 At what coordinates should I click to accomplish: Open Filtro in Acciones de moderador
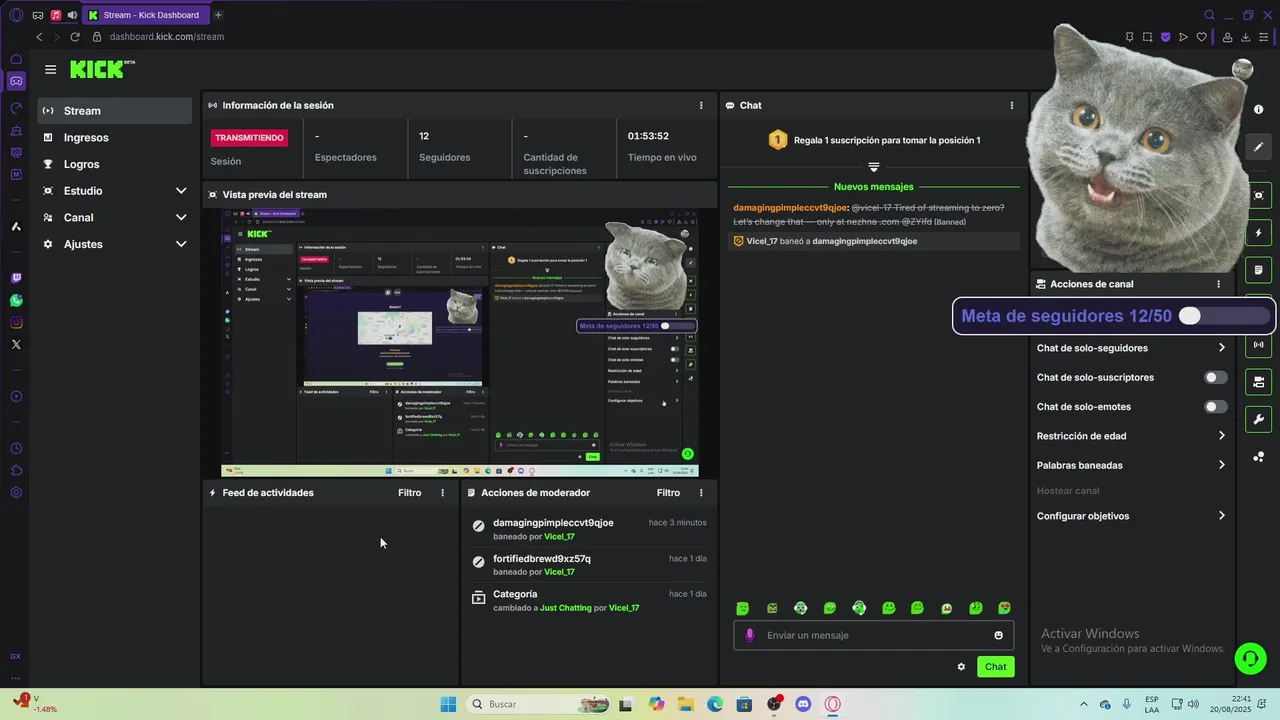(668, 493)
